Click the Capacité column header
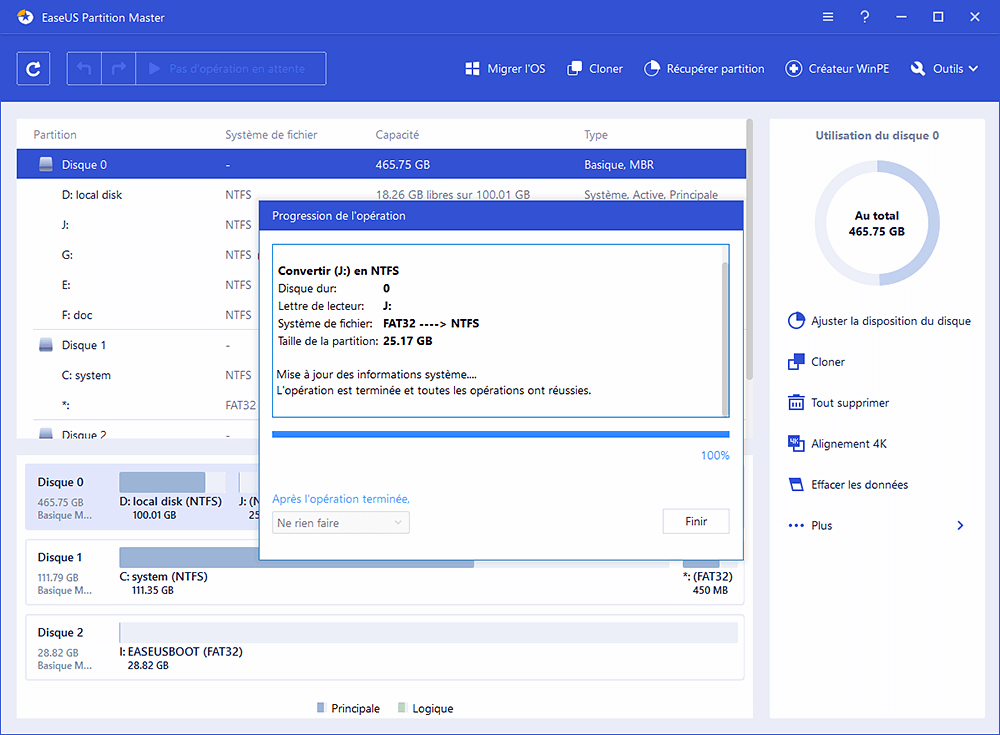1000x735 pixels. (x=397, y=135)
